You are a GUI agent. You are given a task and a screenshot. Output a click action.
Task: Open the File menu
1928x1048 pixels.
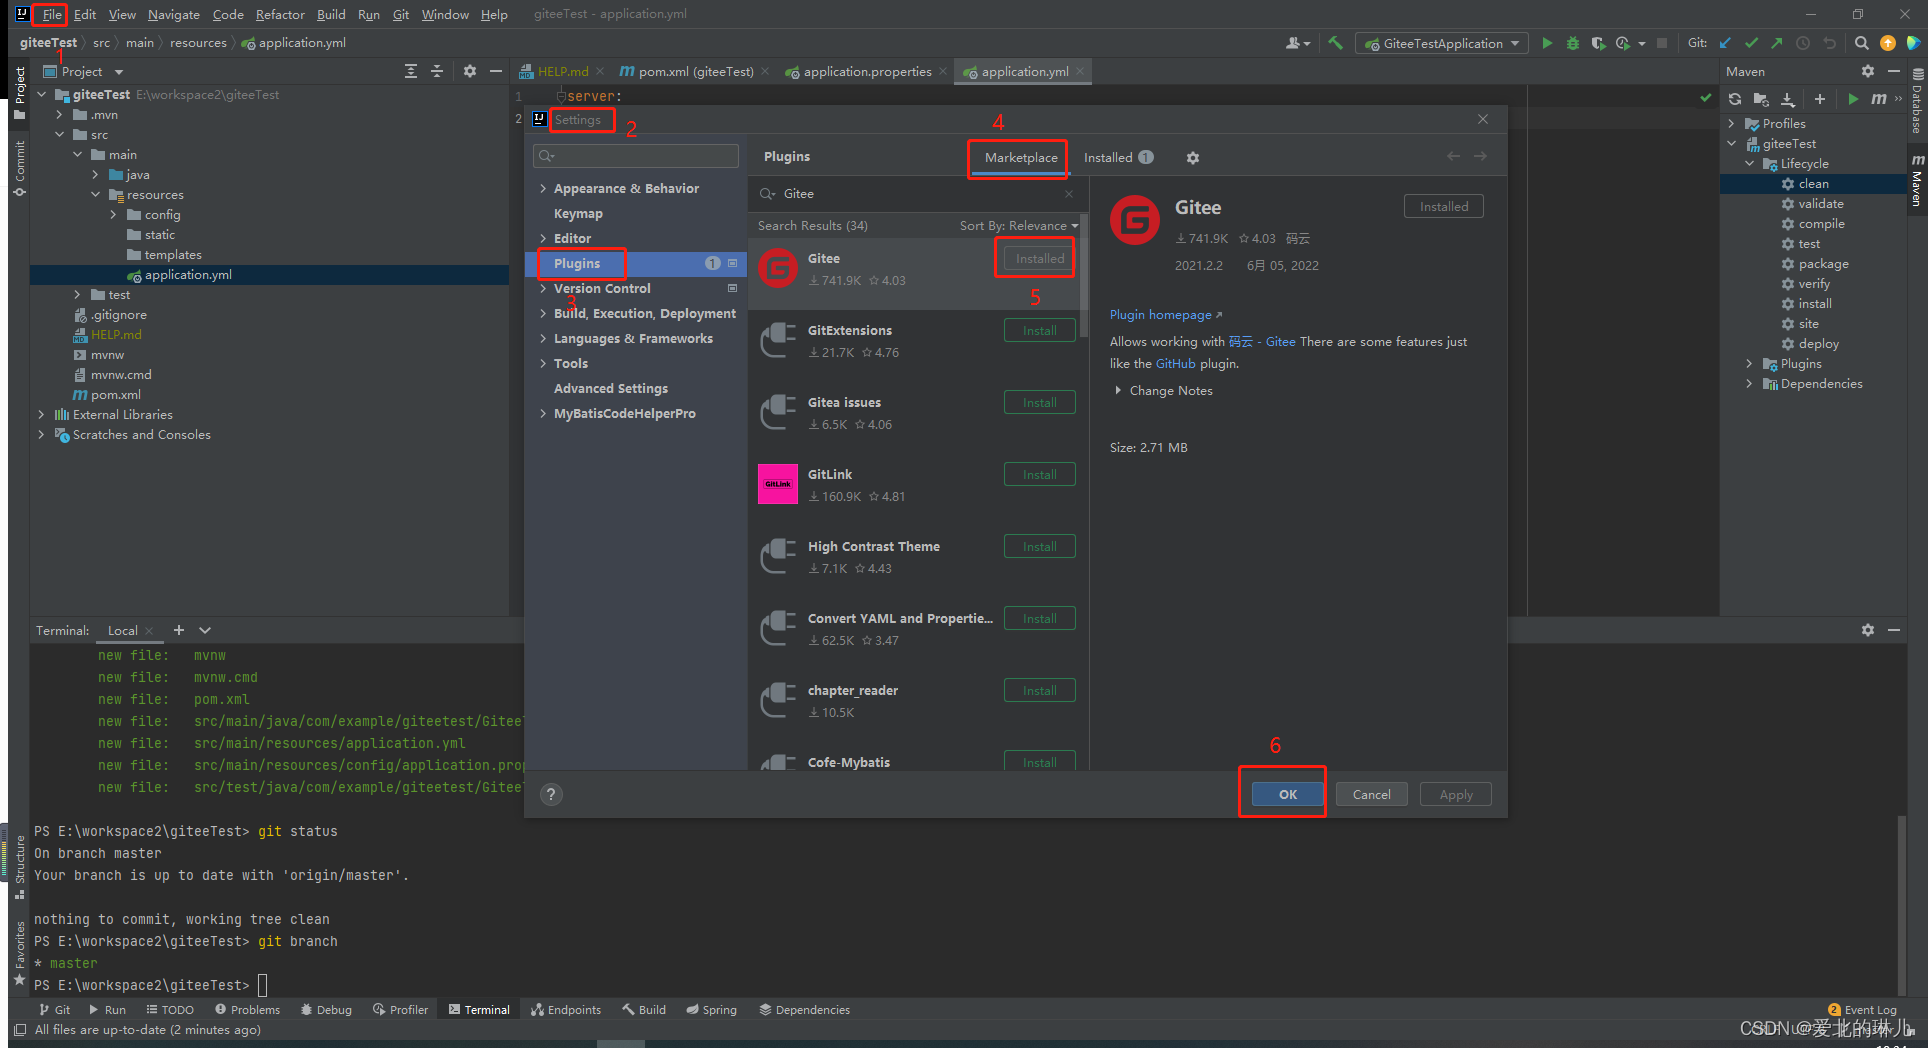pyautogui.click(x=51, y=15)
